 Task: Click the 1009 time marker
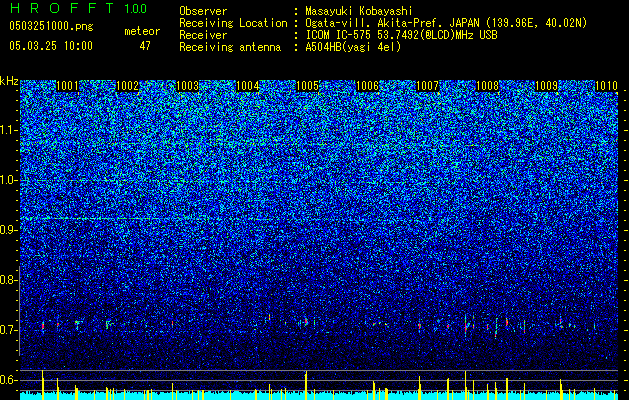point(547,86)
